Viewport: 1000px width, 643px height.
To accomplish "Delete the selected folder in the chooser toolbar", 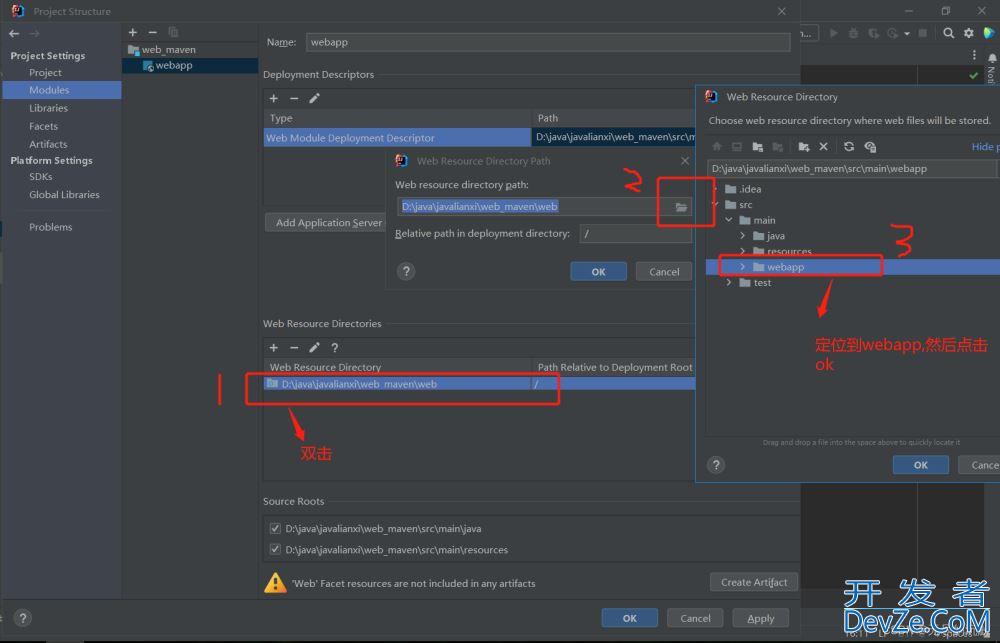I will [823, 147].
